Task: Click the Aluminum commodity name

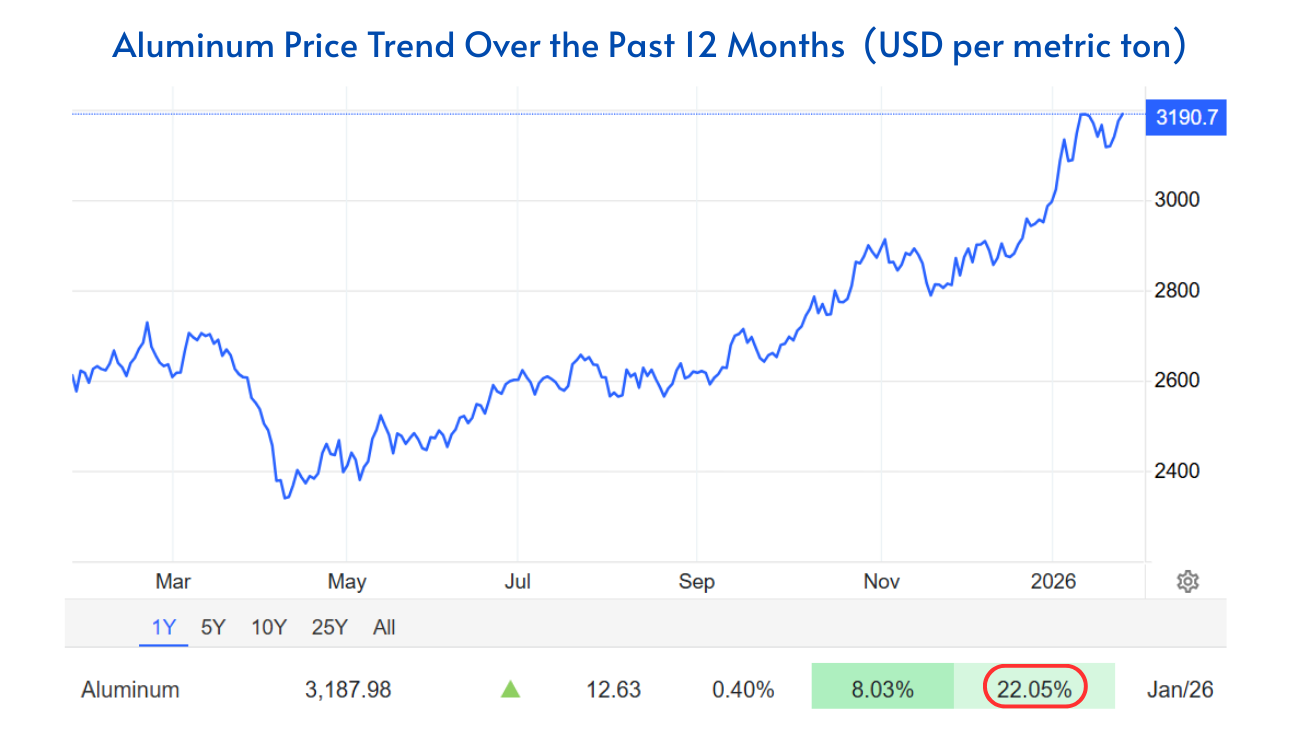Action: tap(130, 689)
